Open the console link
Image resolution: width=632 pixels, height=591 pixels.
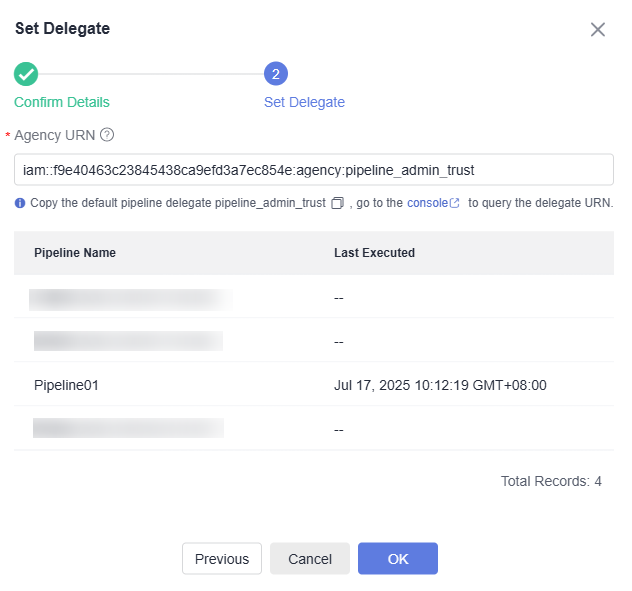click(427, 203)
